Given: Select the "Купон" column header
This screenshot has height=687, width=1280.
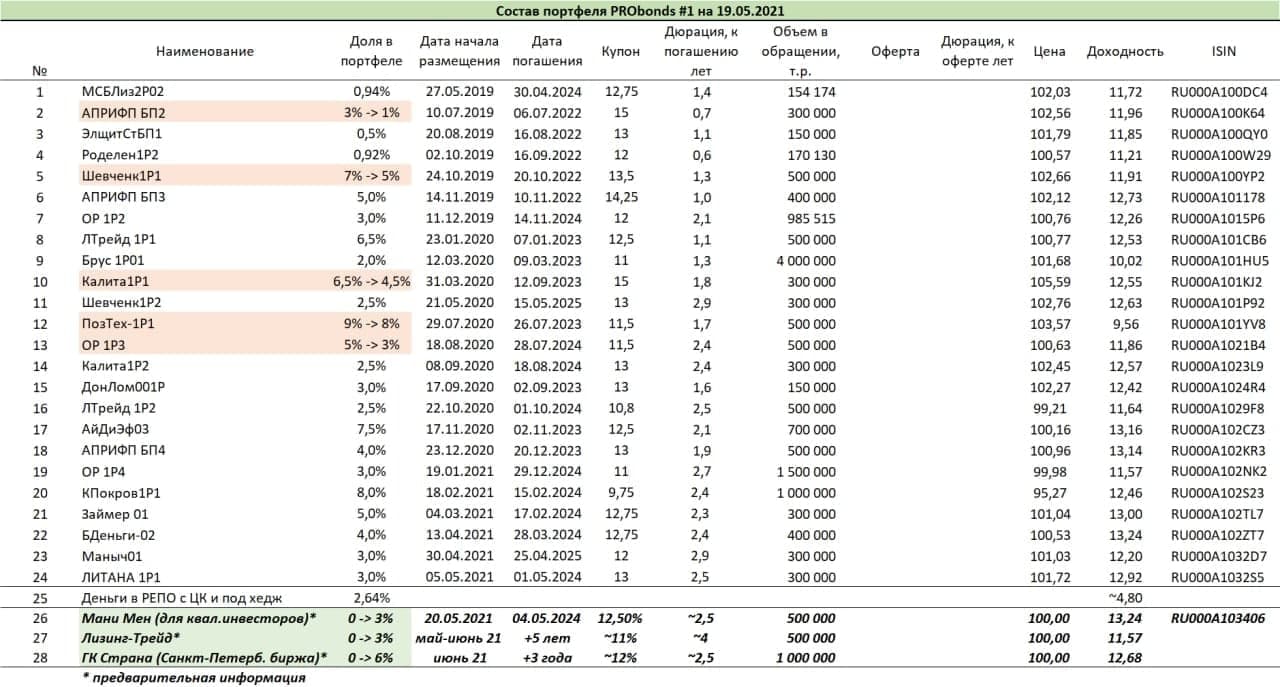Looking at the screenshot, I should point(621,51).
